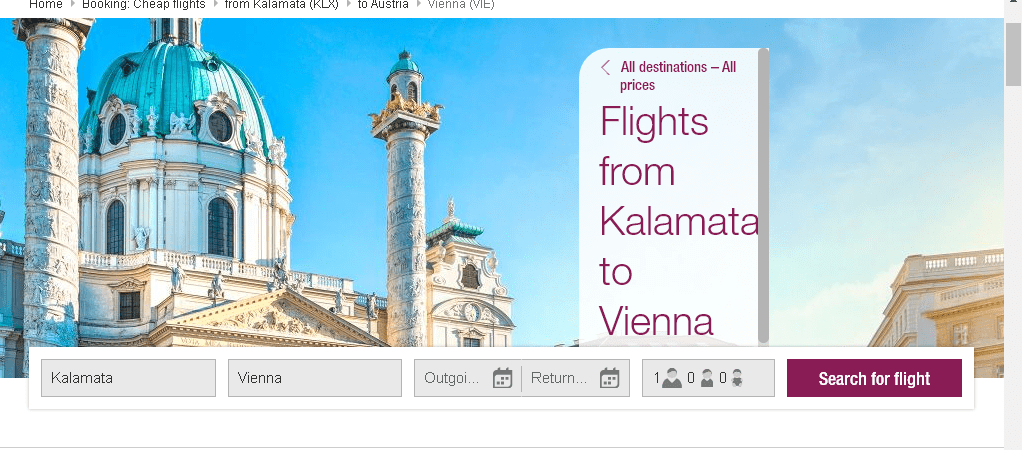Select the child passenger icon

point(707,378)
